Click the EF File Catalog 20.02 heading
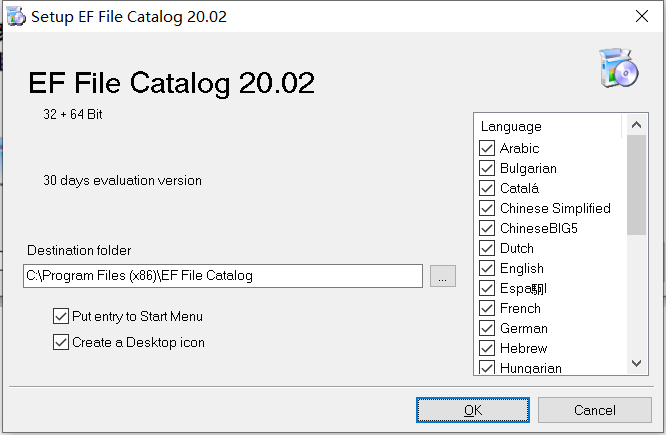Screen dimensions: 666x435 [x=171, y=83]
